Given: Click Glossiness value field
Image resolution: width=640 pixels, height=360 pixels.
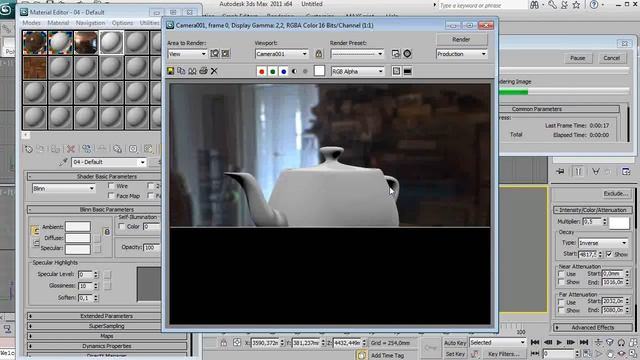Looking at the screenshot, I should click(85, 286).
